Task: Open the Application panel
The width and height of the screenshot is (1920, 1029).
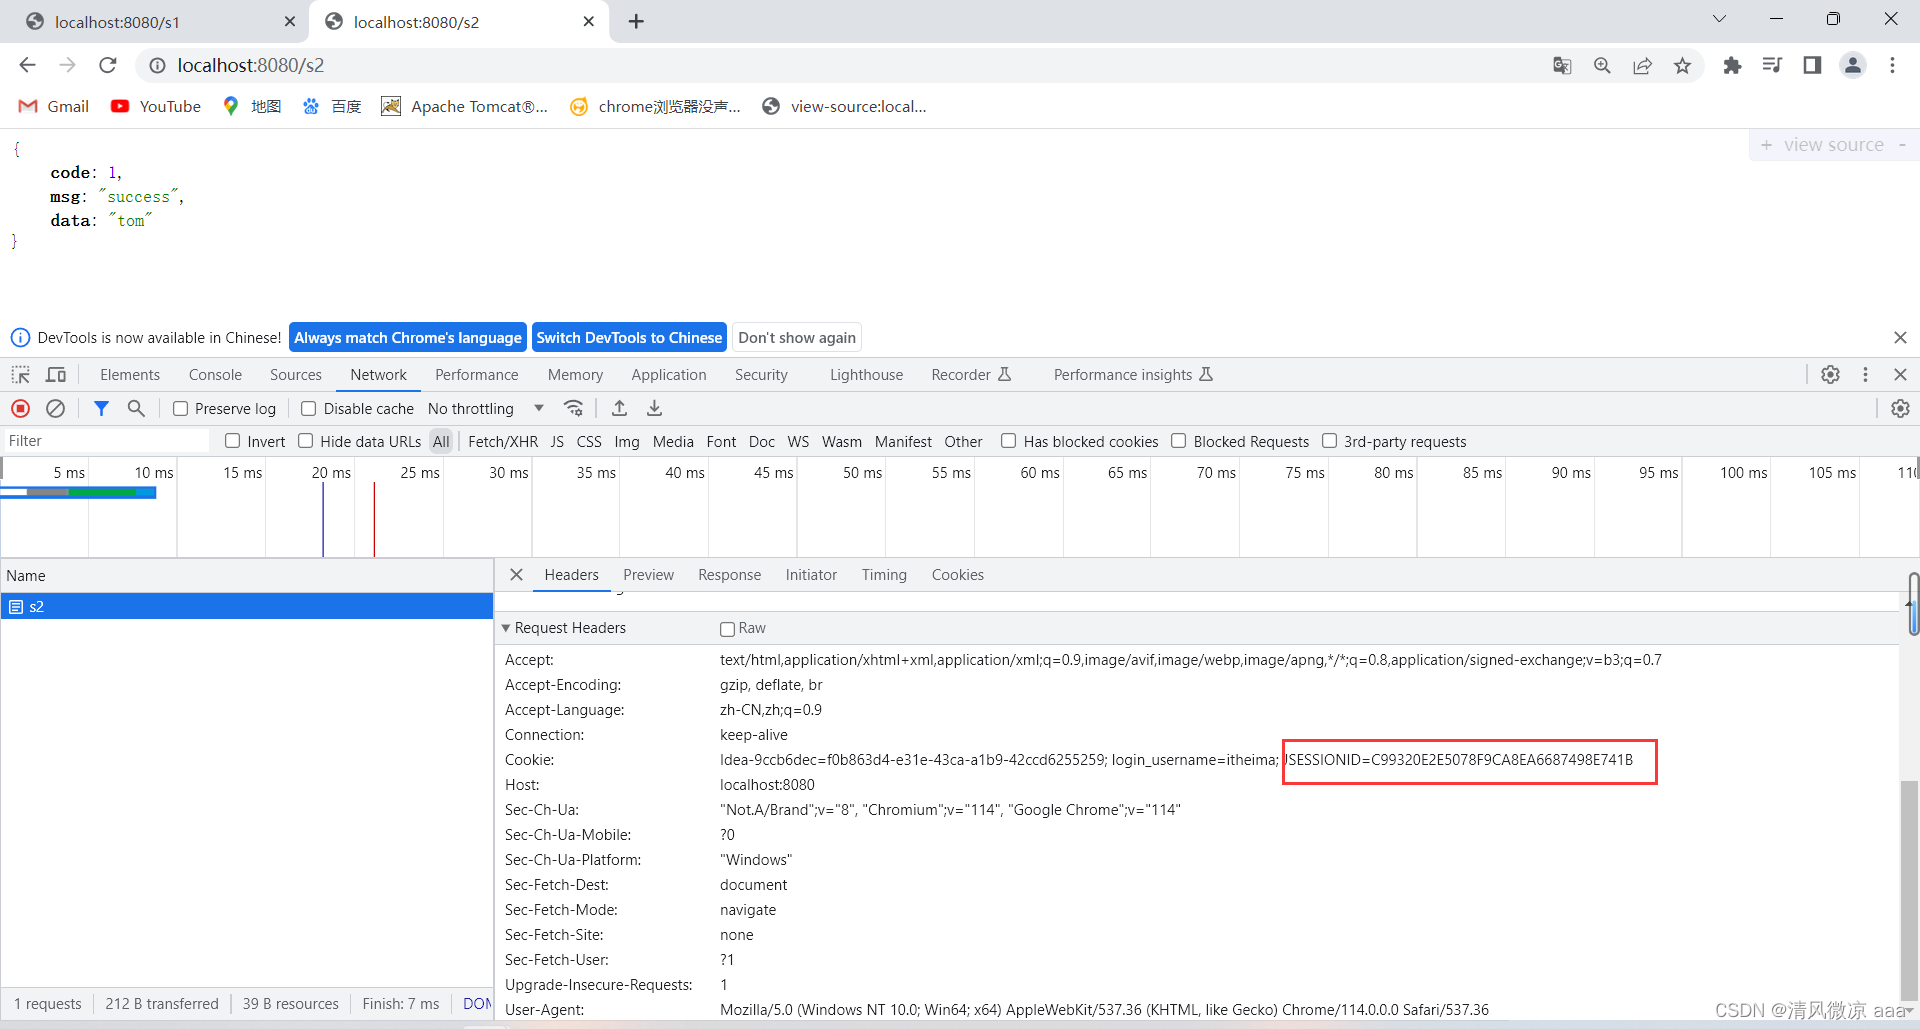Action: point(669,374)
